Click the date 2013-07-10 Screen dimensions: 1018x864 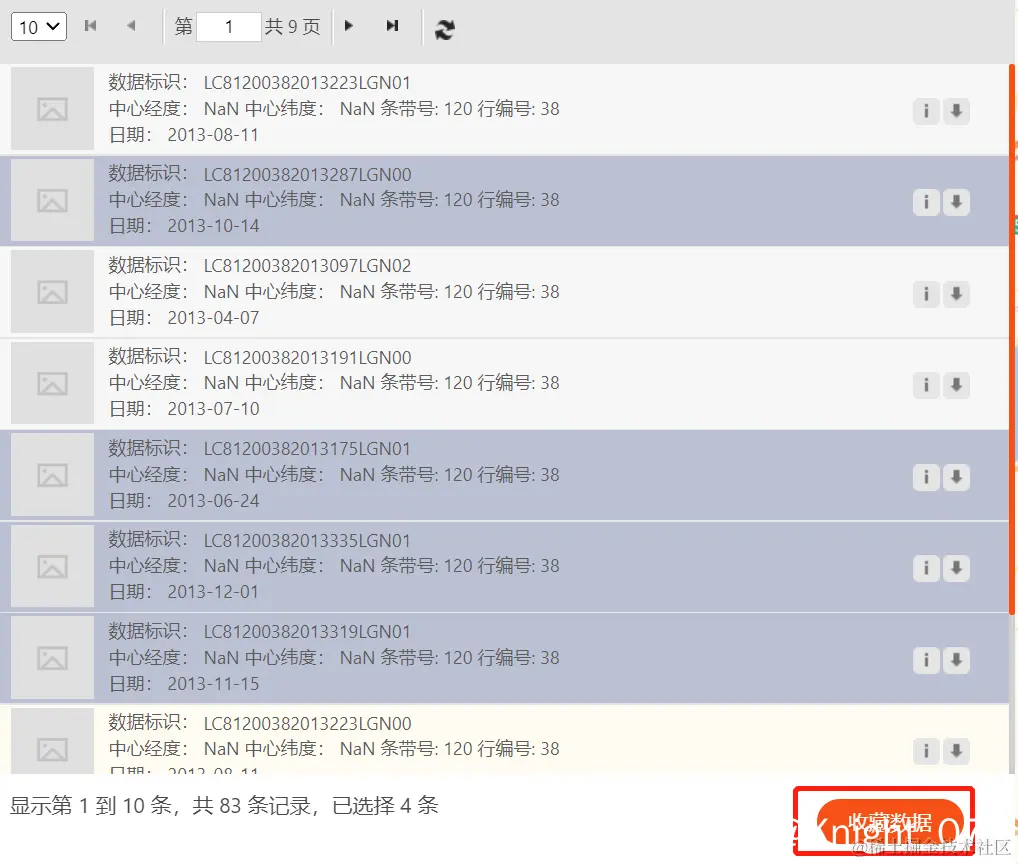(x=213, y=409)
